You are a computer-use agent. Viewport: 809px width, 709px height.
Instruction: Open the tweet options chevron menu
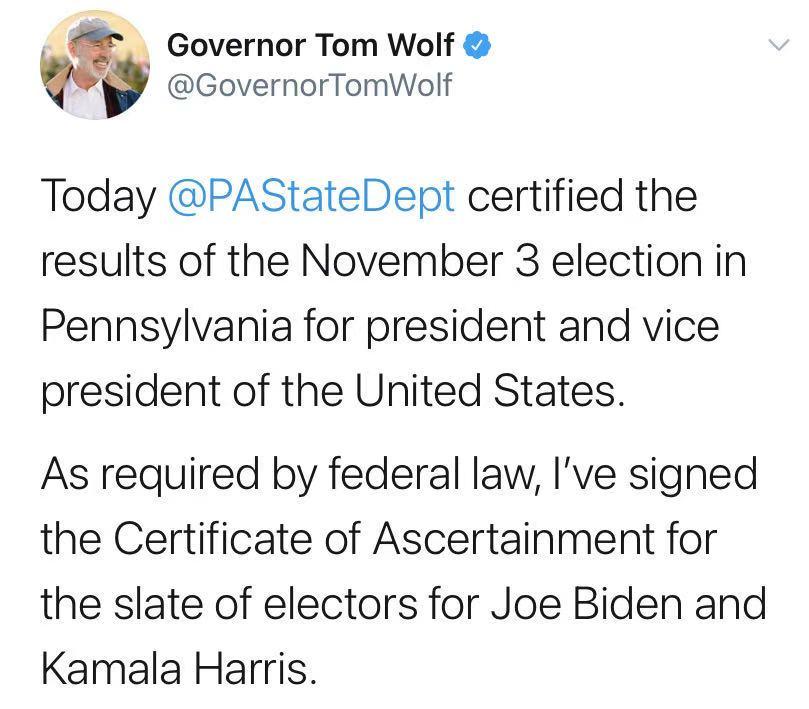tap(779, 45)
